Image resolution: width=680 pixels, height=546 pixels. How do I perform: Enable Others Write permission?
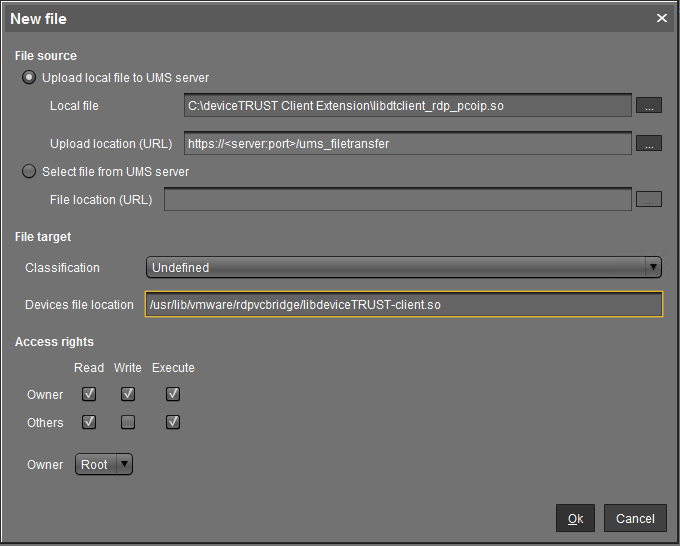(128, 422)
